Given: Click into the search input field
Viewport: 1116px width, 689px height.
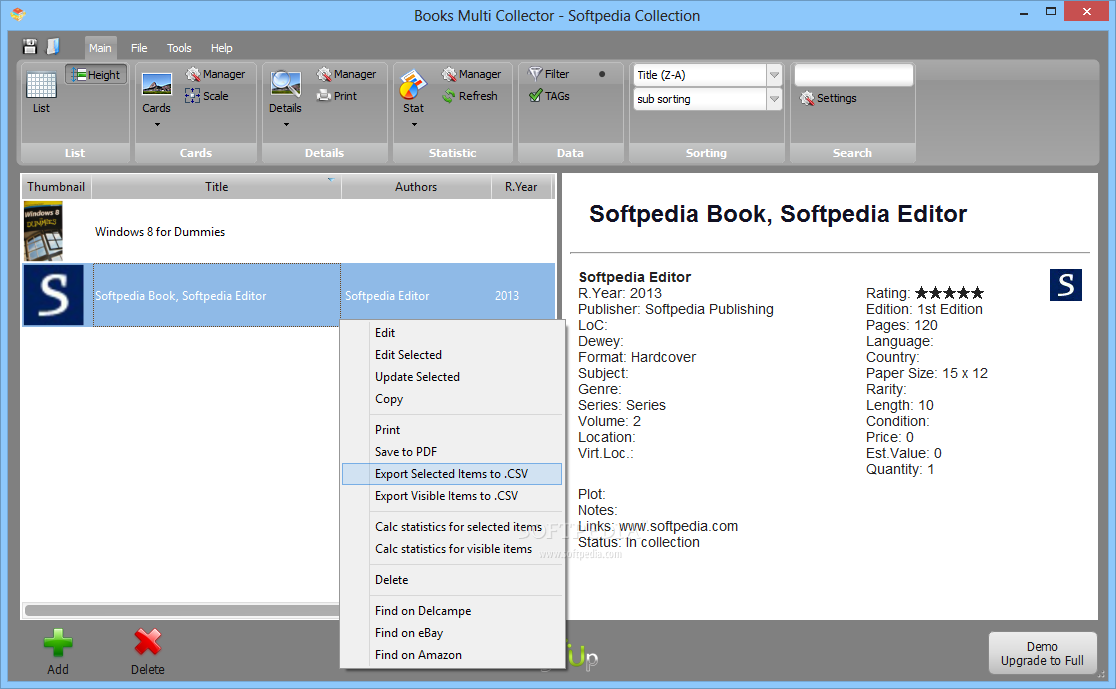Looking at the screenshot, I should (x=853, y=75).
